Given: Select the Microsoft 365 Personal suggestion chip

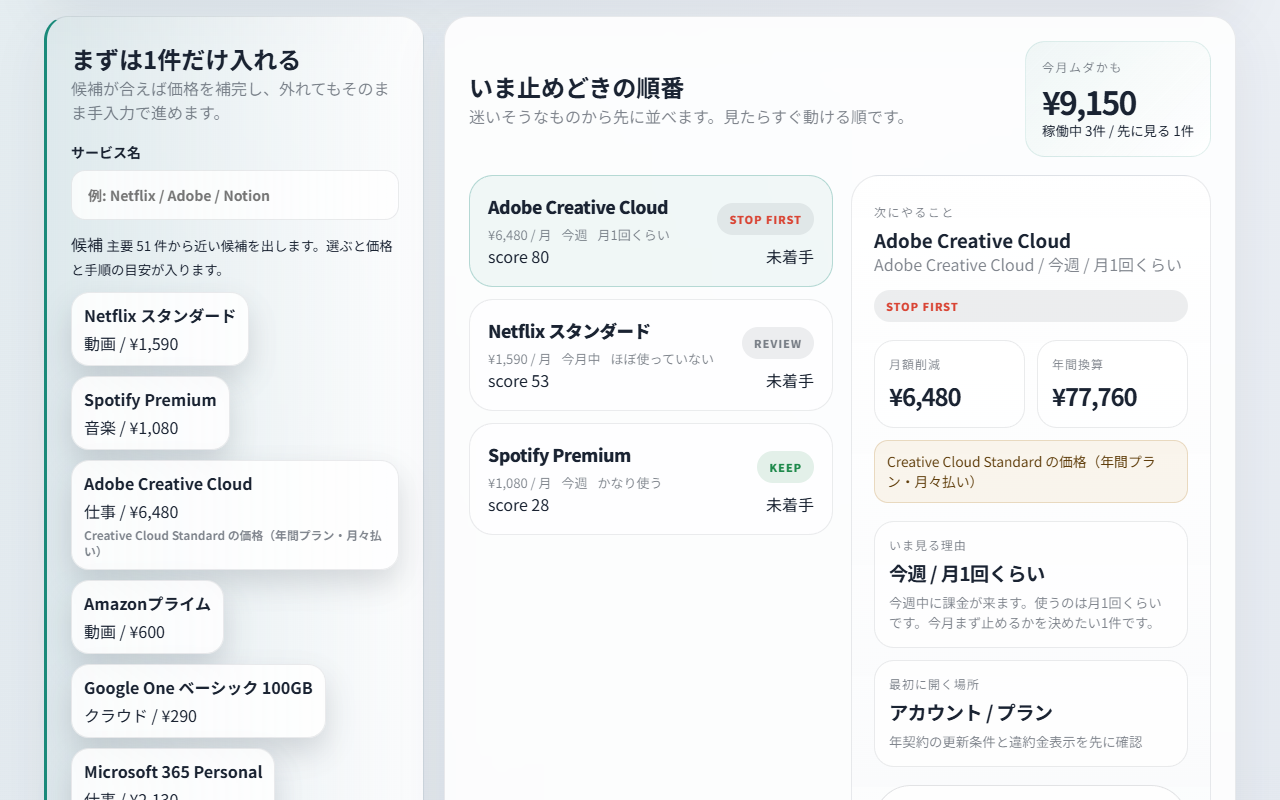Looking at the screenshot, I should tap(173, 775).
